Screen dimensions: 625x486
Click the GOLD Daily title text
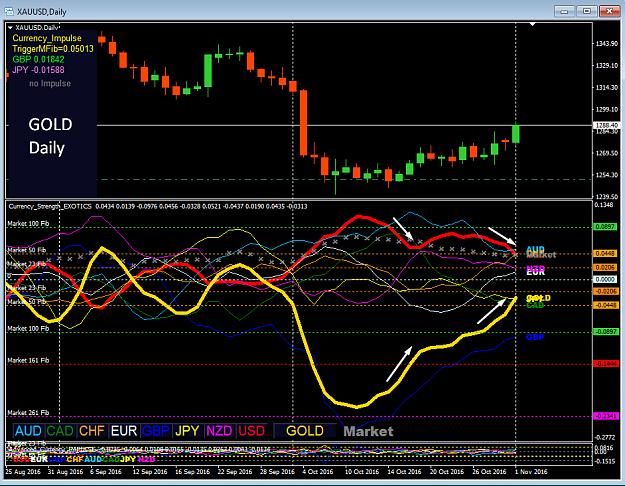50,136
